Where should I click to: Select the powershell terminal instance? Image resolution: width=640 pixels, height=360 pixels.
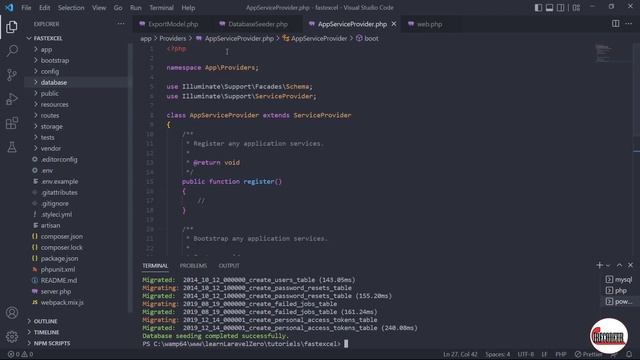619,302
